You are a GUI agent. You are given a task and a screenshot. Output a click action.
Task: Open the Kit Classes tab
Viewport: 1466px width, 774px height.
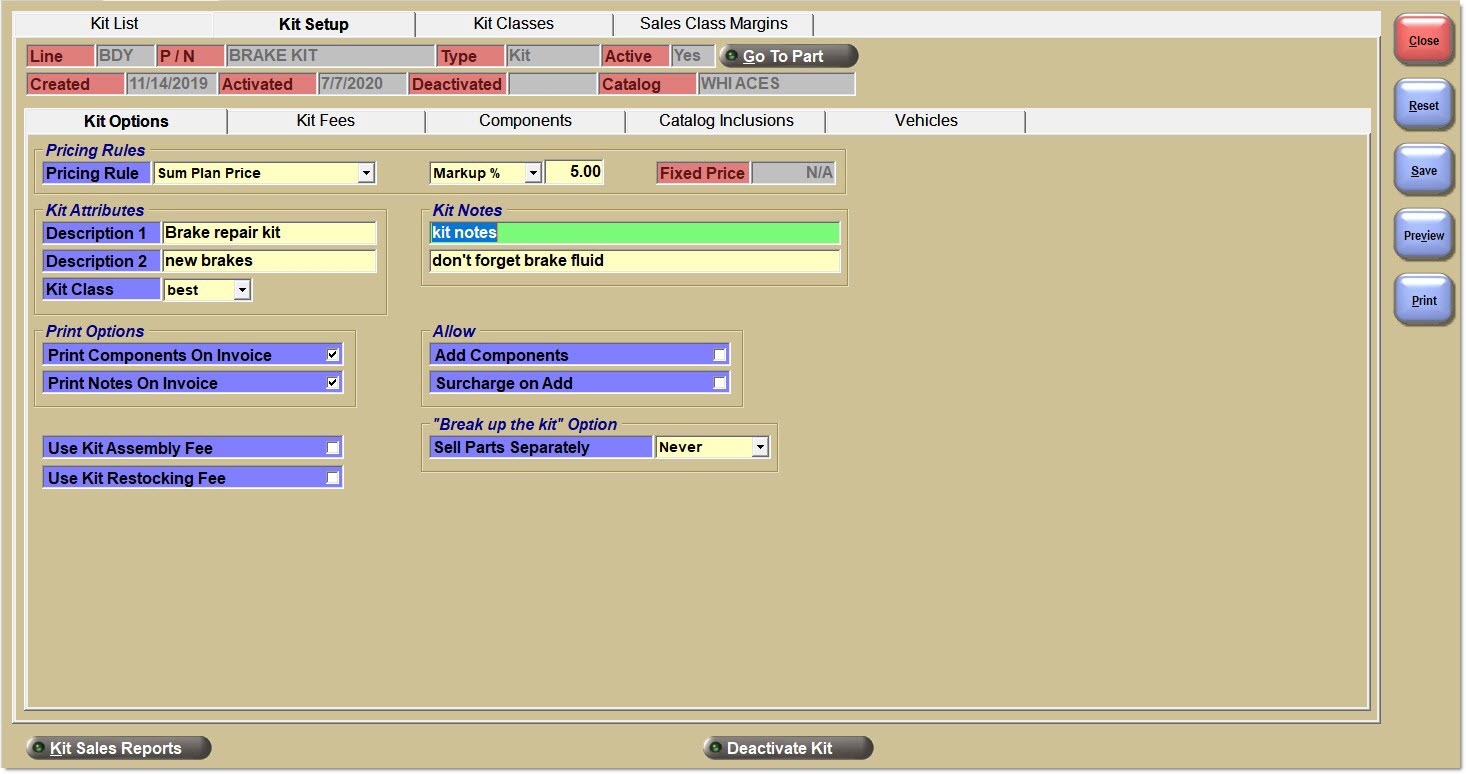(x=513, y=23)
